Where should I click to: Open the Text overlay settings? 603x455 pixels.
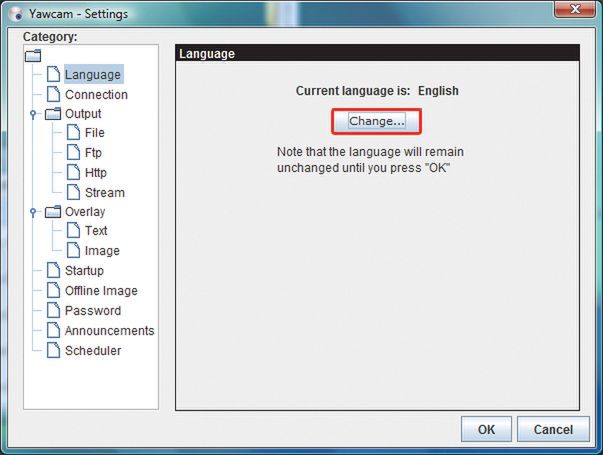[96, 230]
